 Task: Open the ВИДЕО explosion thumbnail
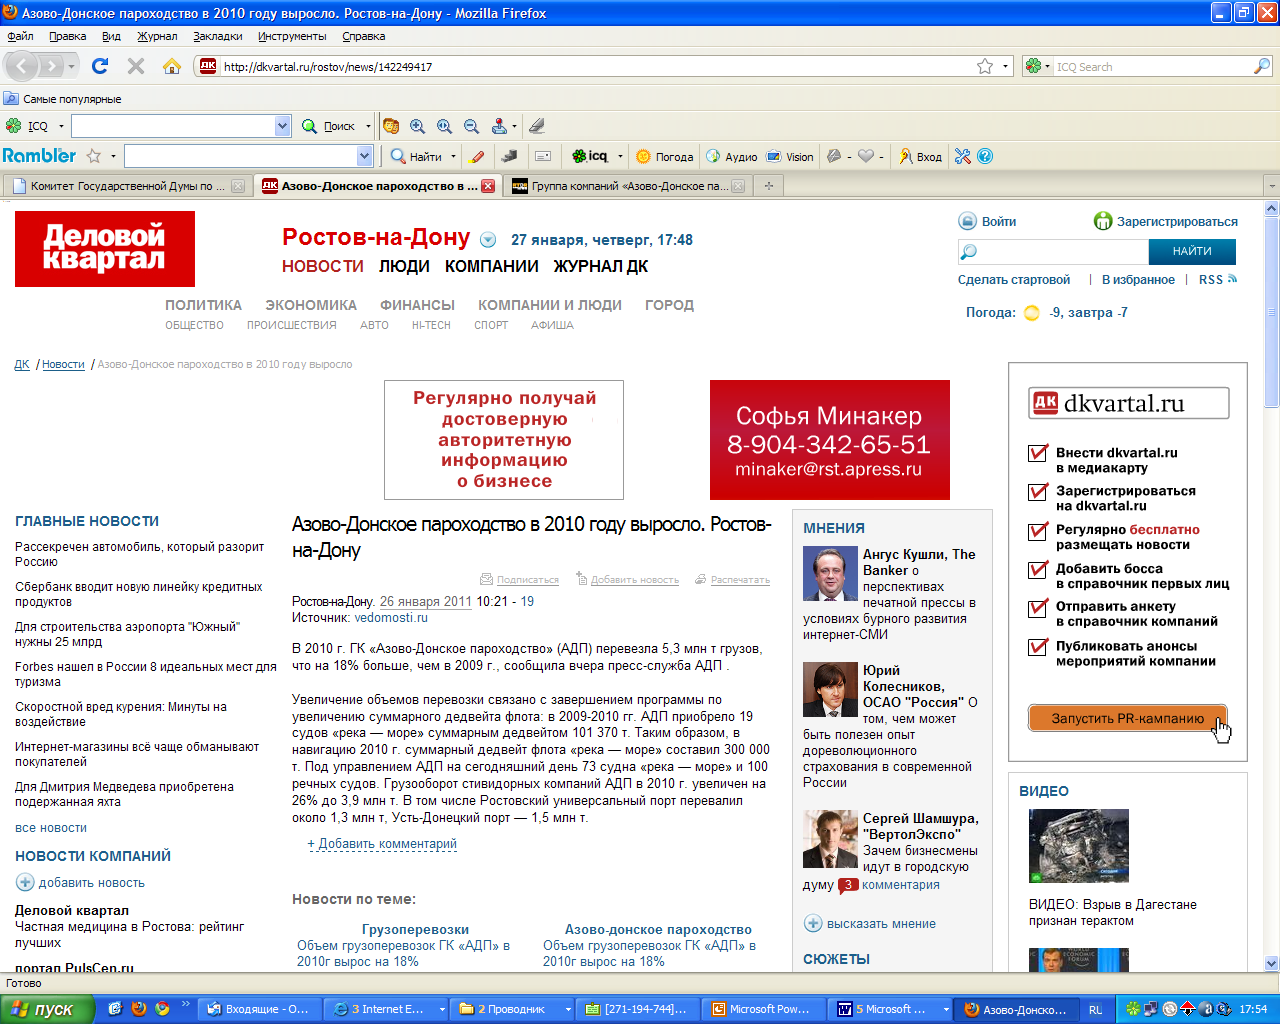pos(1079,846)
